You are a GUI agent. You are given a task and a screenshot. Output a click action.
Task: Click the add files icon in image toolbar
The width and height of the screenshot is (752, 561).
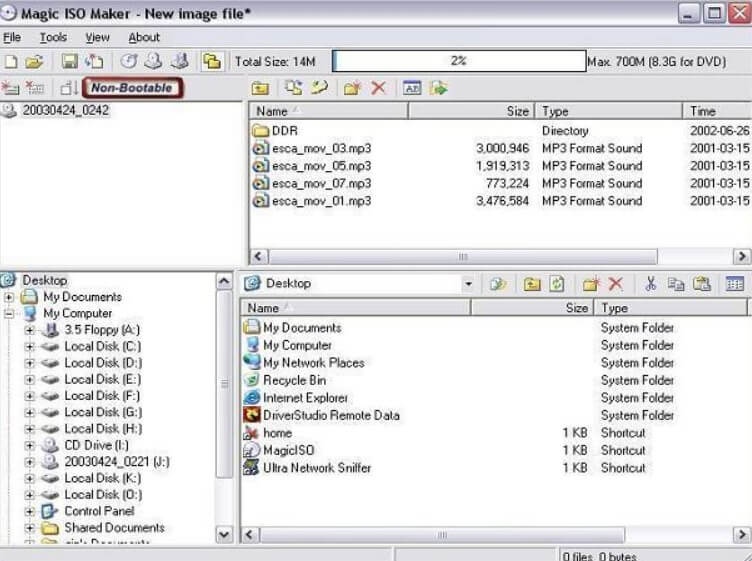coord(294,88)
